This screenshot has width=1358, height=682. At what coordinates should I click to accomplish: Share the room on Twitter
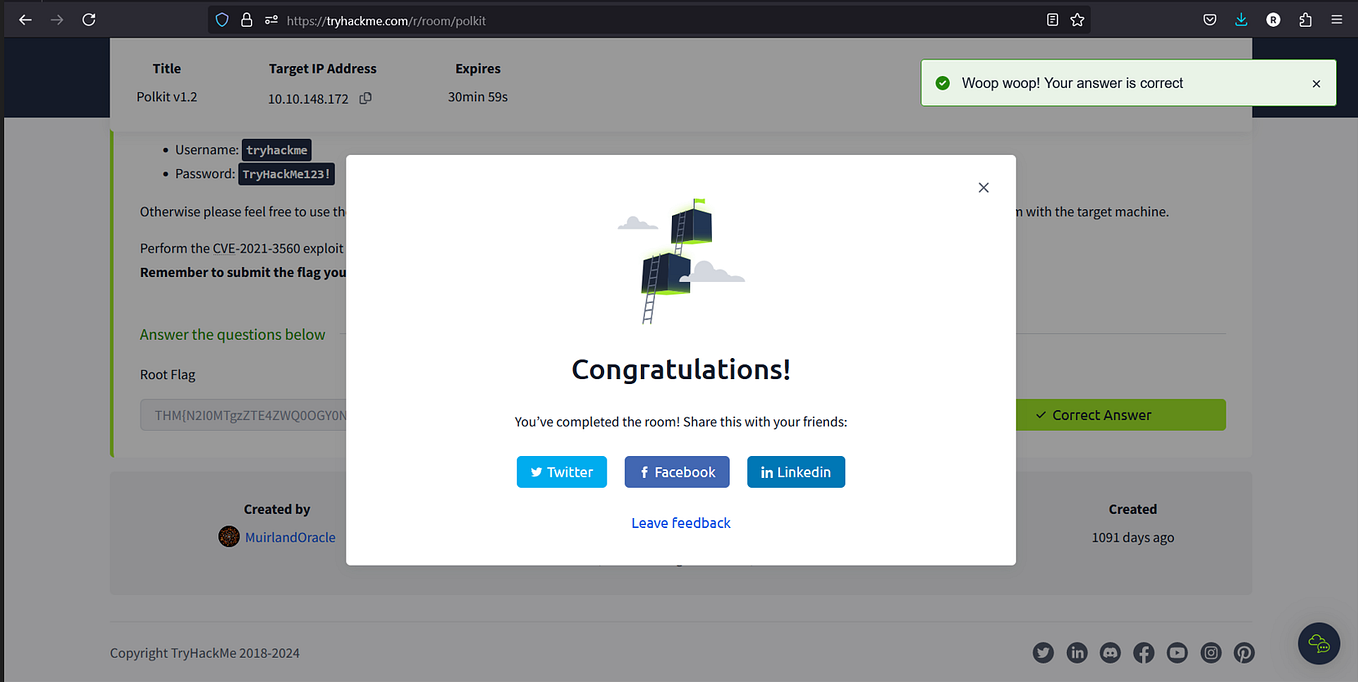click(561, 471)
